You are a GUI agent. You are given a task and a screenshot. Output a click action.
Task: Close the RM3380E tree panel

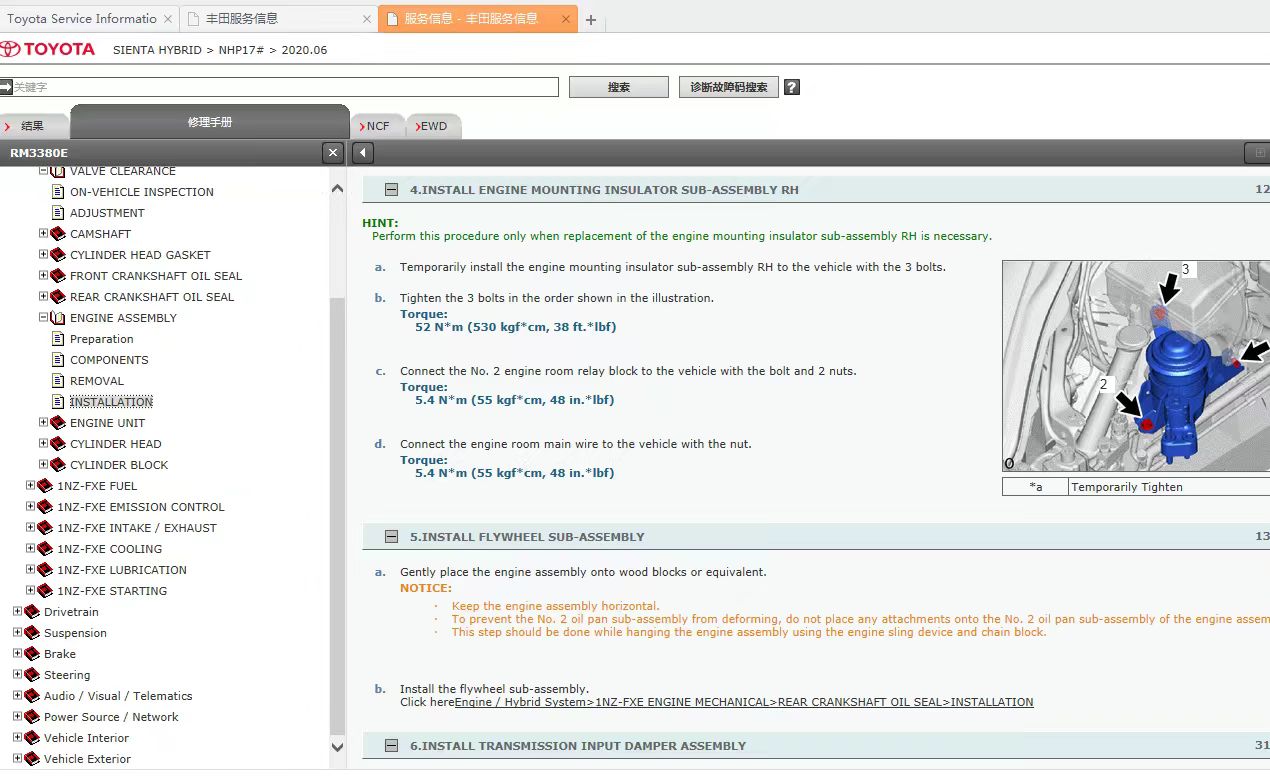(x=333, y=153)
